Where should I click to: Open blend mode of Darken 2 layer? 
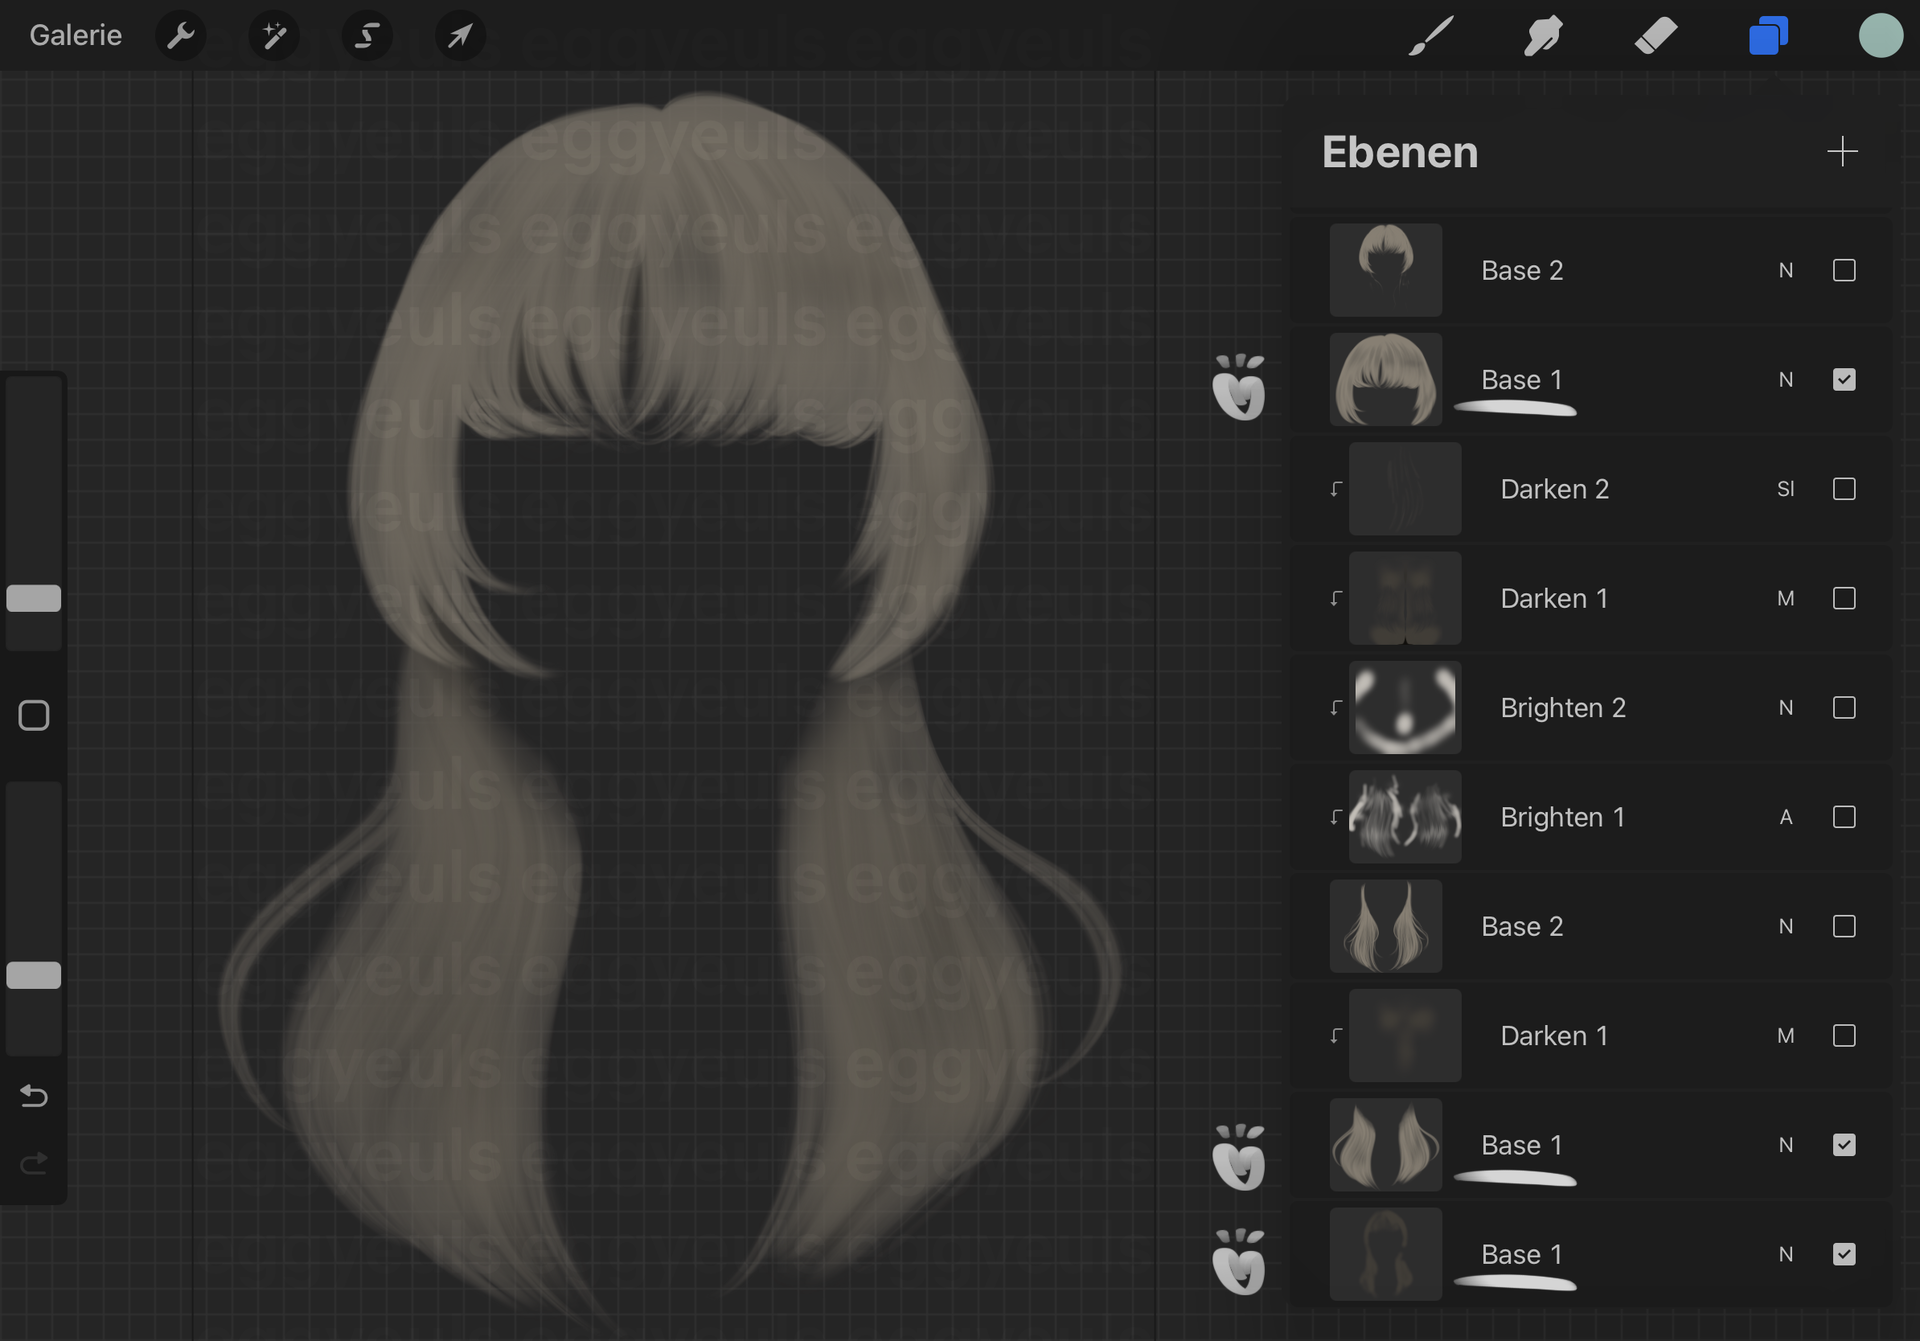coord(1785,489)
